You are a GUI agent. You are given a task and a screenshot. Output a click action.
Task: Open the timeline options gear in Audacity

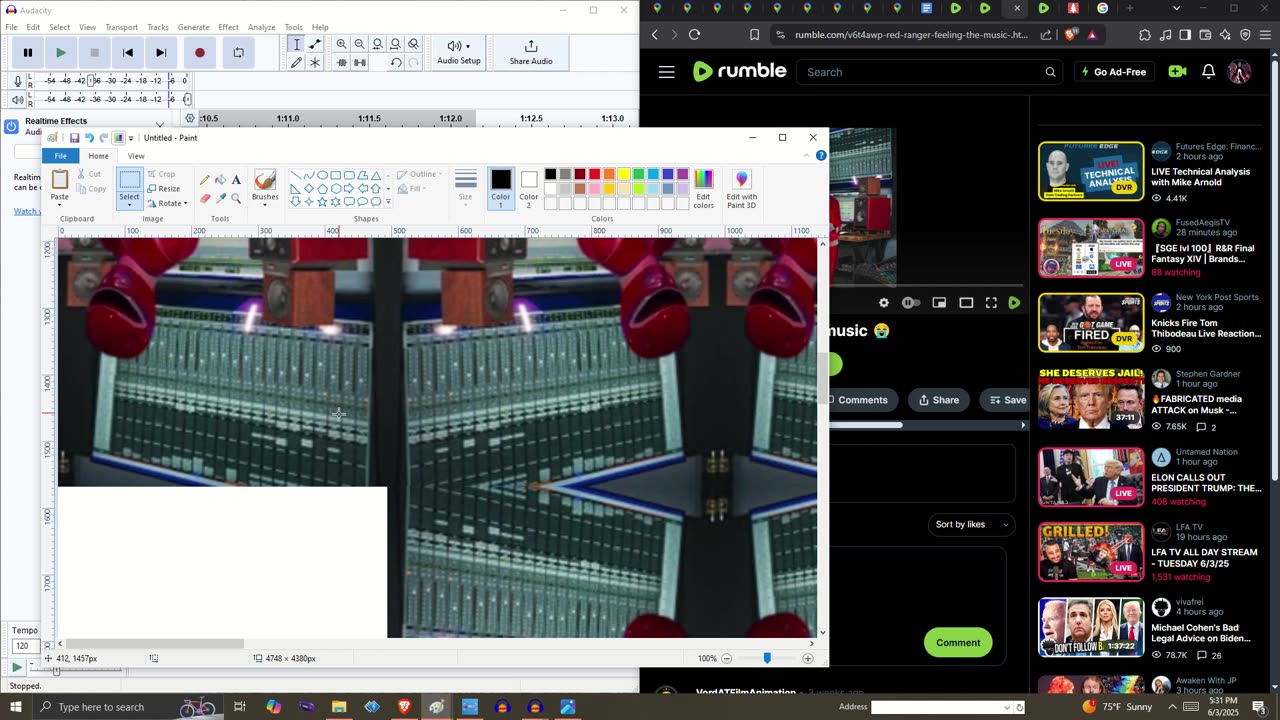190,118
